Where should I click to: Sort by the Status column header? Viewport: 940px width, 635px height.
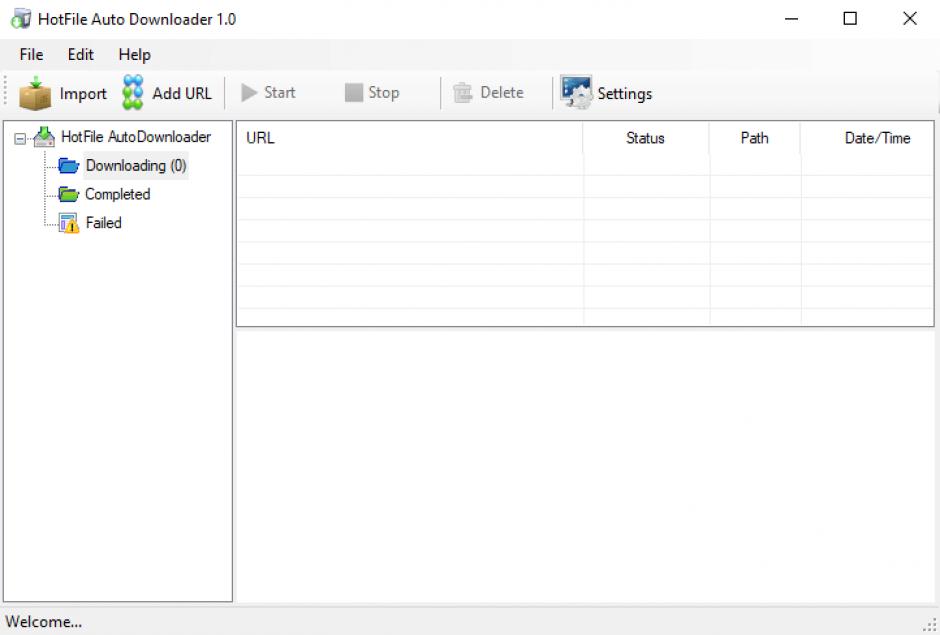(646, 138)
